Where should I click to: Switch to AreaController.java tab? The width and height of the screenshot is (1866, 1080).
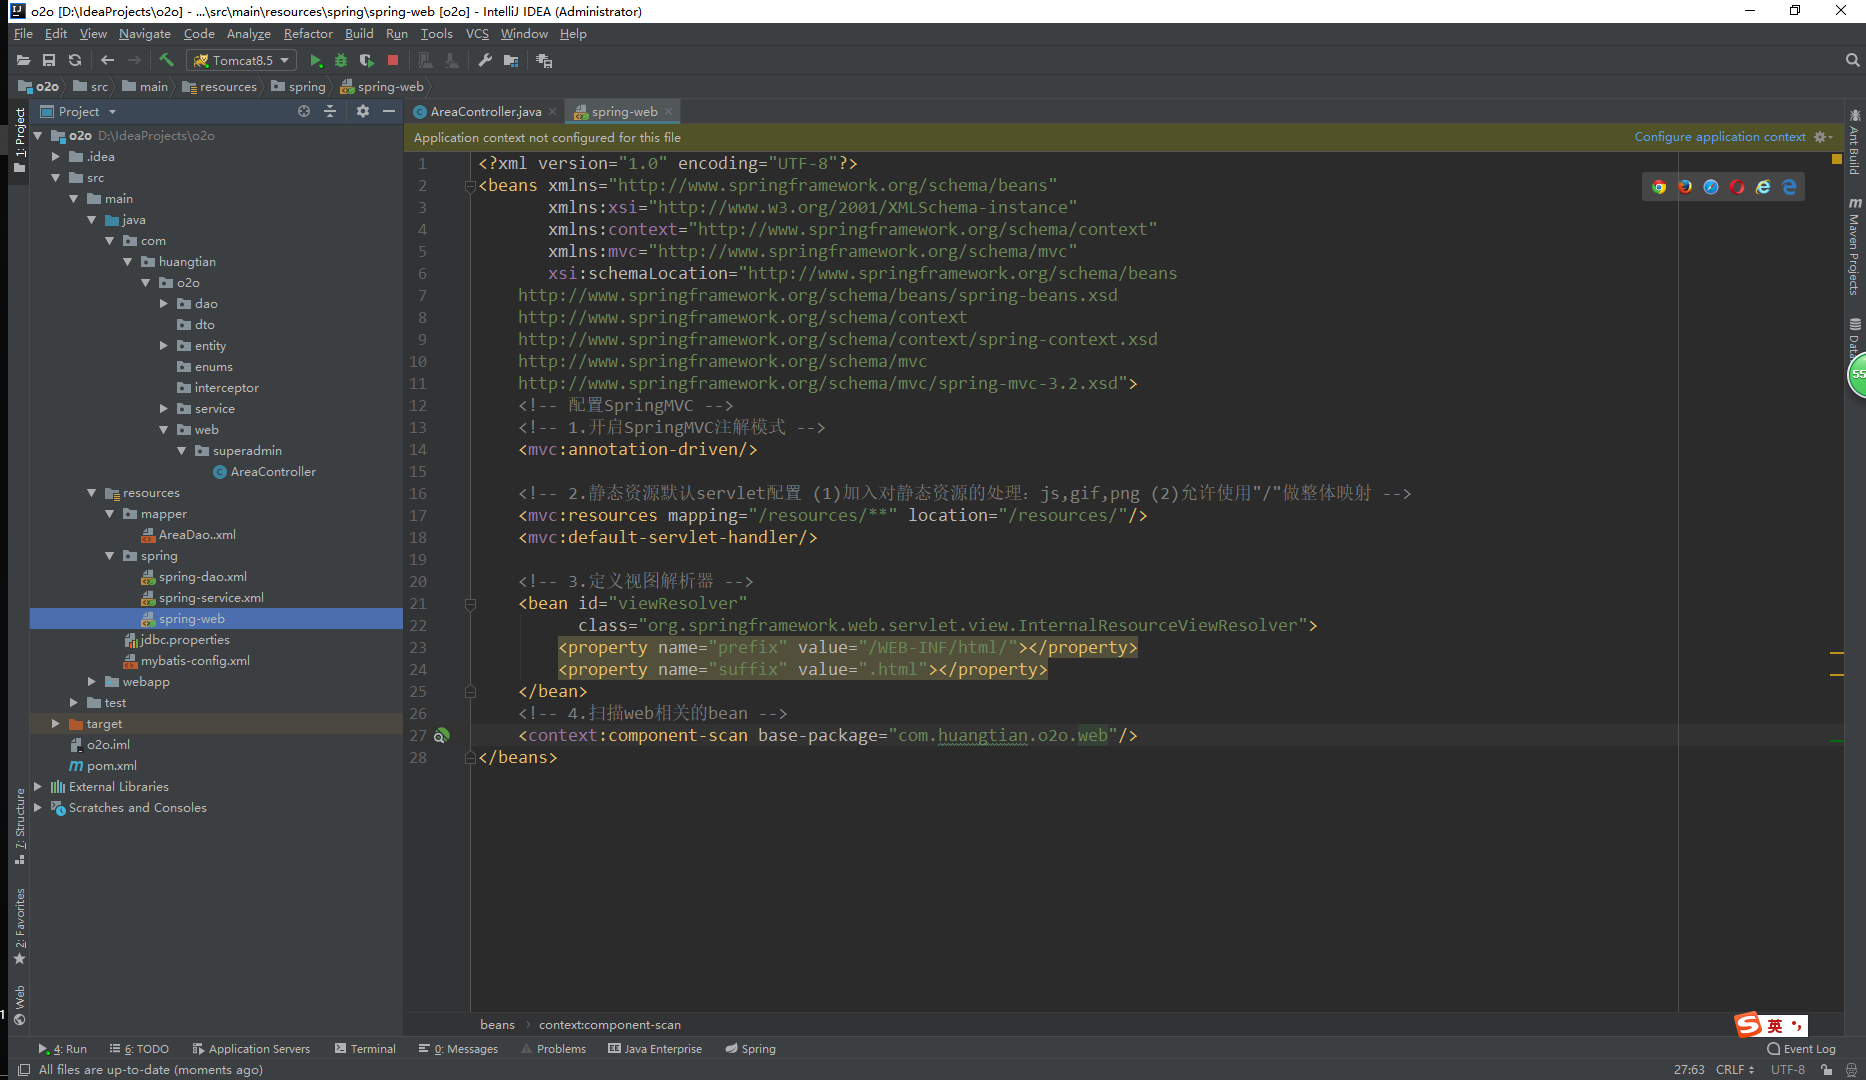(485, 112)
